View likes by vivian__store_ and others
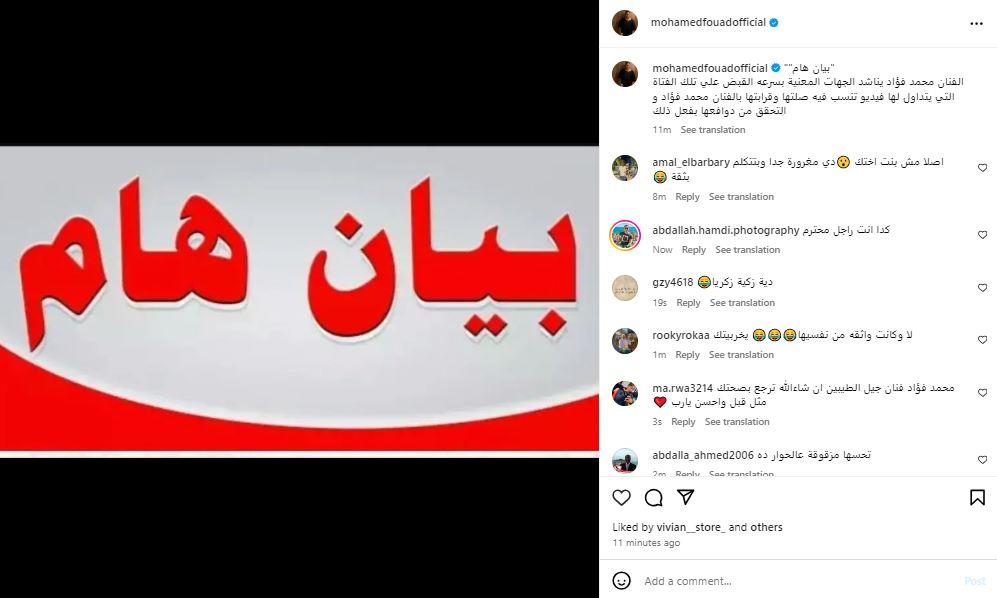The height and width of the screenshot is (598, 997). pyautogui.click(x=697, y=527)
